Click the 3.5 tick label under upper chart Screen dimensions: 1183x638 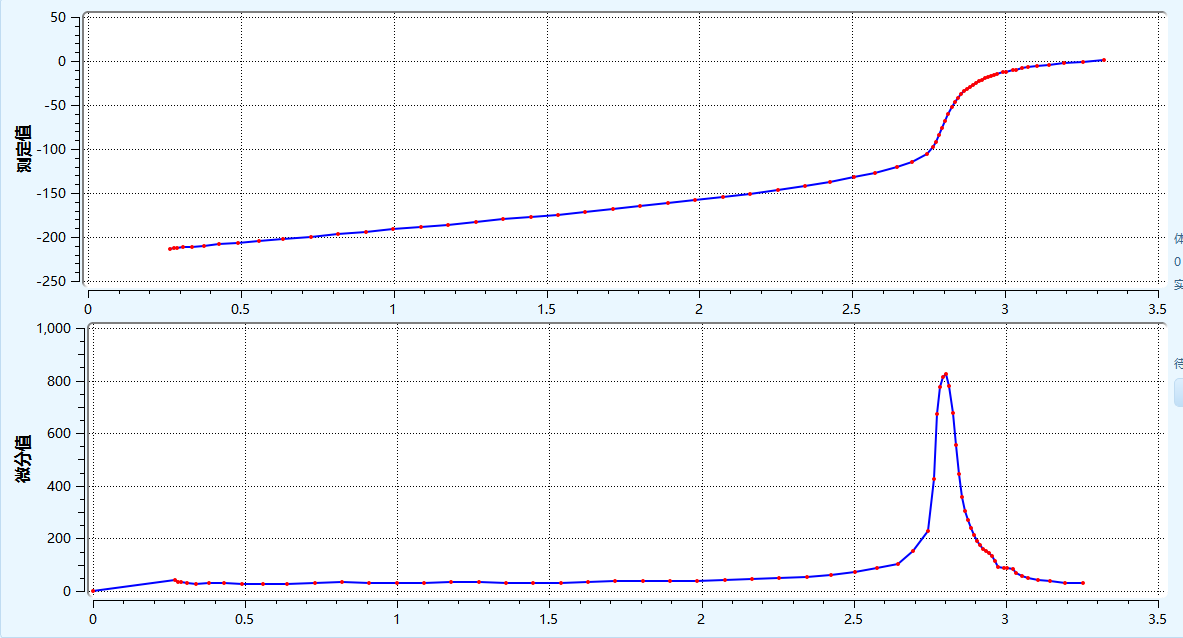1157,309
